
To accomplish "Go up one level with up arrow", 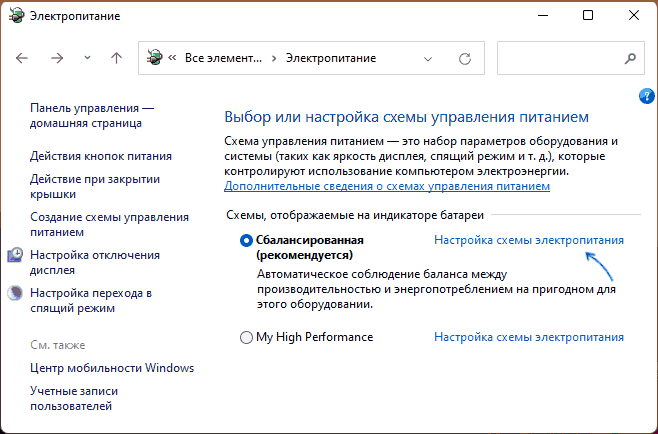I will pyautogui.click(x=116, y=58).
